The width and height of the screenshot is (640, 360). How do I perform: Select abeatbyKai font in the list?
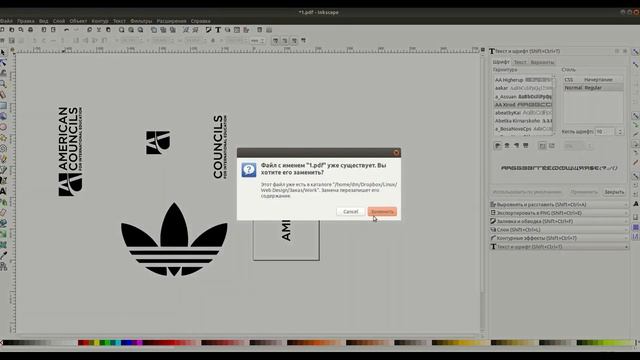coord(523,113)
